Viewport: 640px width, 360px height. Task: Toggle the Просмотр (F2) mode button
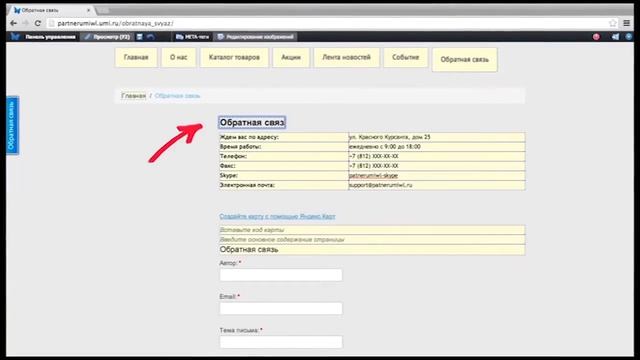pos(107,37)
